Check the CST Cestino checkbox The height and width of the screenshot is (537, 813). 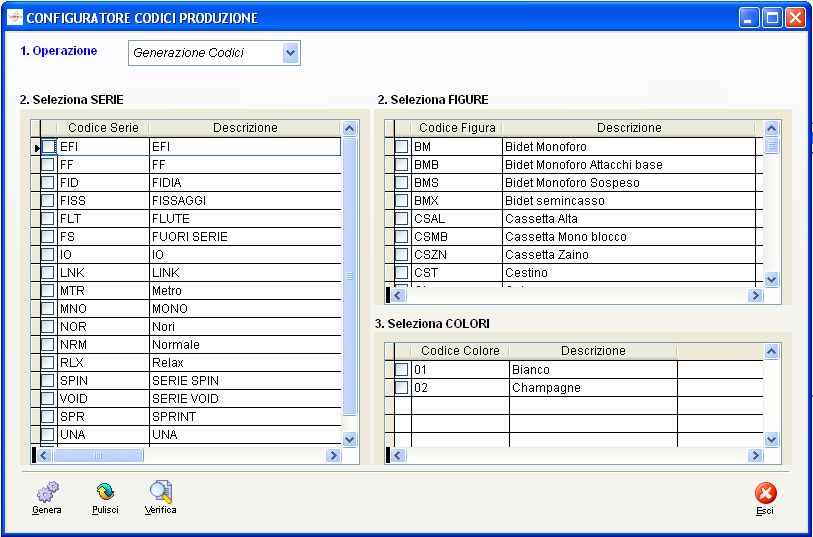click(x=402, y=273)
